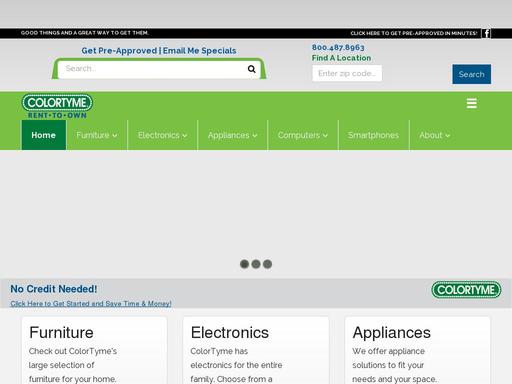This screenshot has height=384, width=512.
Task: Open the Smartphones menu item
Action: pyautogui.click(x=373, y=135)
